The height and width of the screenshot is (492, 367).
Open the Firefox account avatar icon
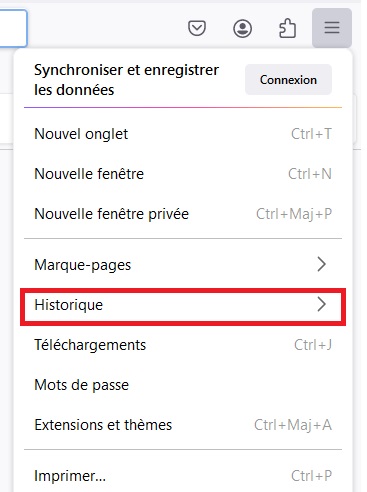coord(242,28)
